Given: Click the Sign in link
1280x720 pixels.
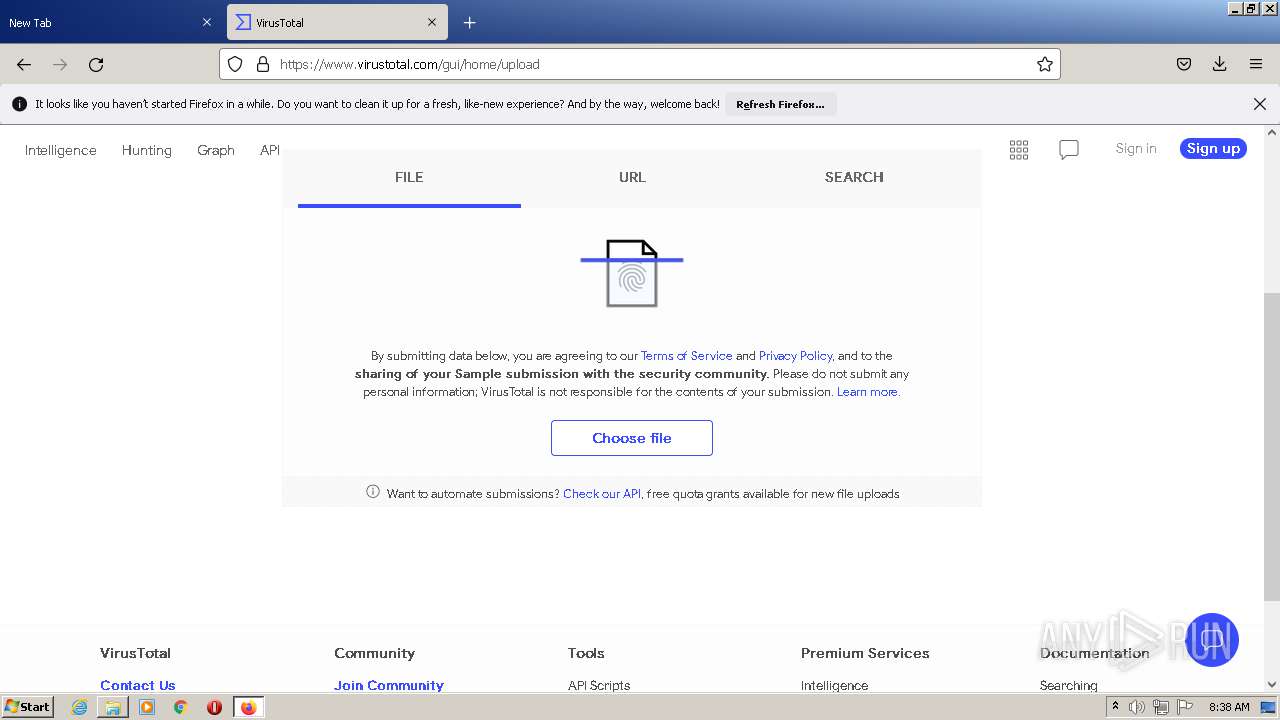Looking at the screenshot, I should pyautogui.click(x=1136, y=148).
